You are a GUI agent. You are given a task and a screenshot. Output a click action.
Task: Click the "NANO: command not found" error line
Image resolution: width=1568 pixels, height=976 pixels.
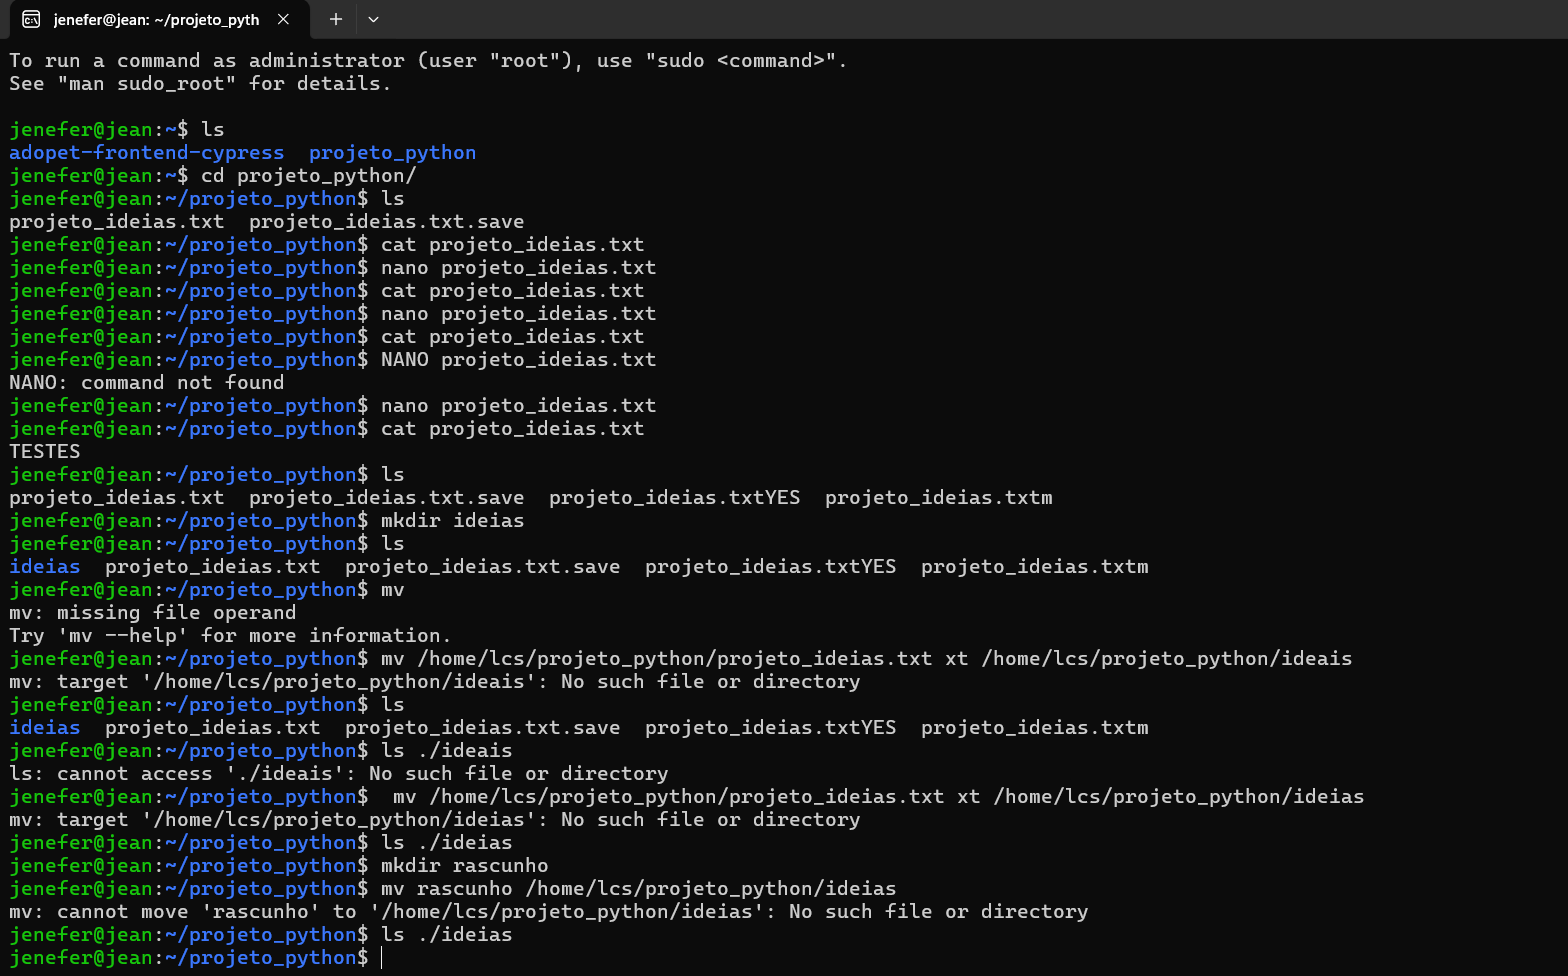click(x=146, y=383)
